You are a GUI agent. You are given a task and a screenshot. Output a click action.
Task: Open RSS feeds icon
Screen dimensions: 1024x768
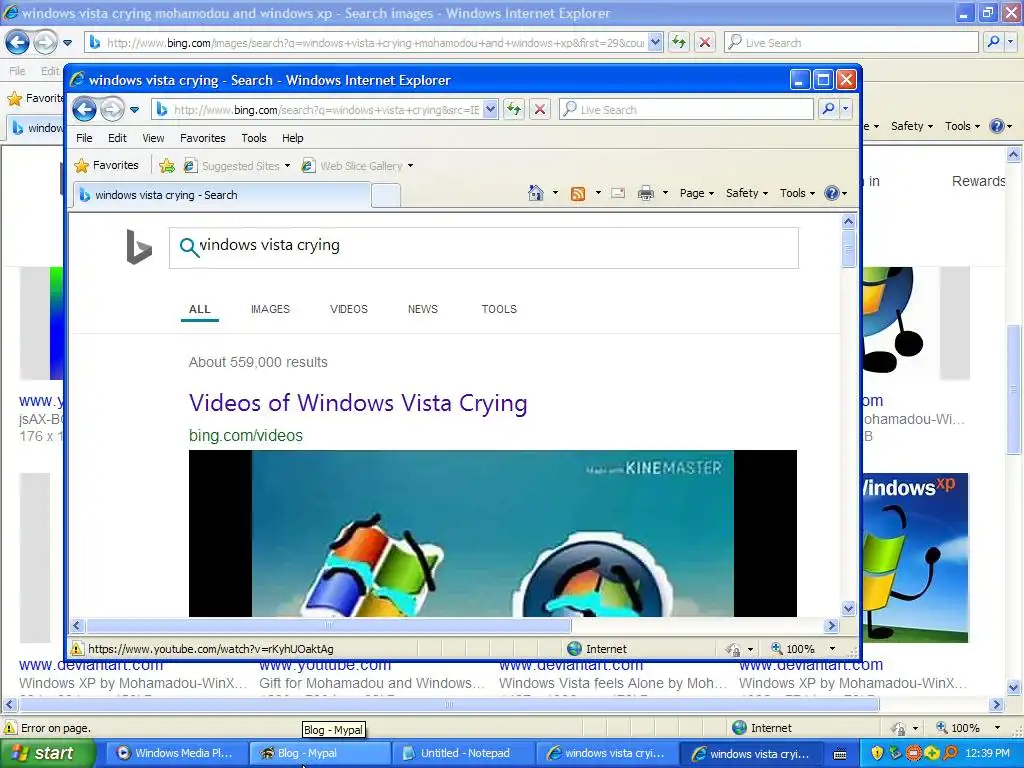click(578, 193)
